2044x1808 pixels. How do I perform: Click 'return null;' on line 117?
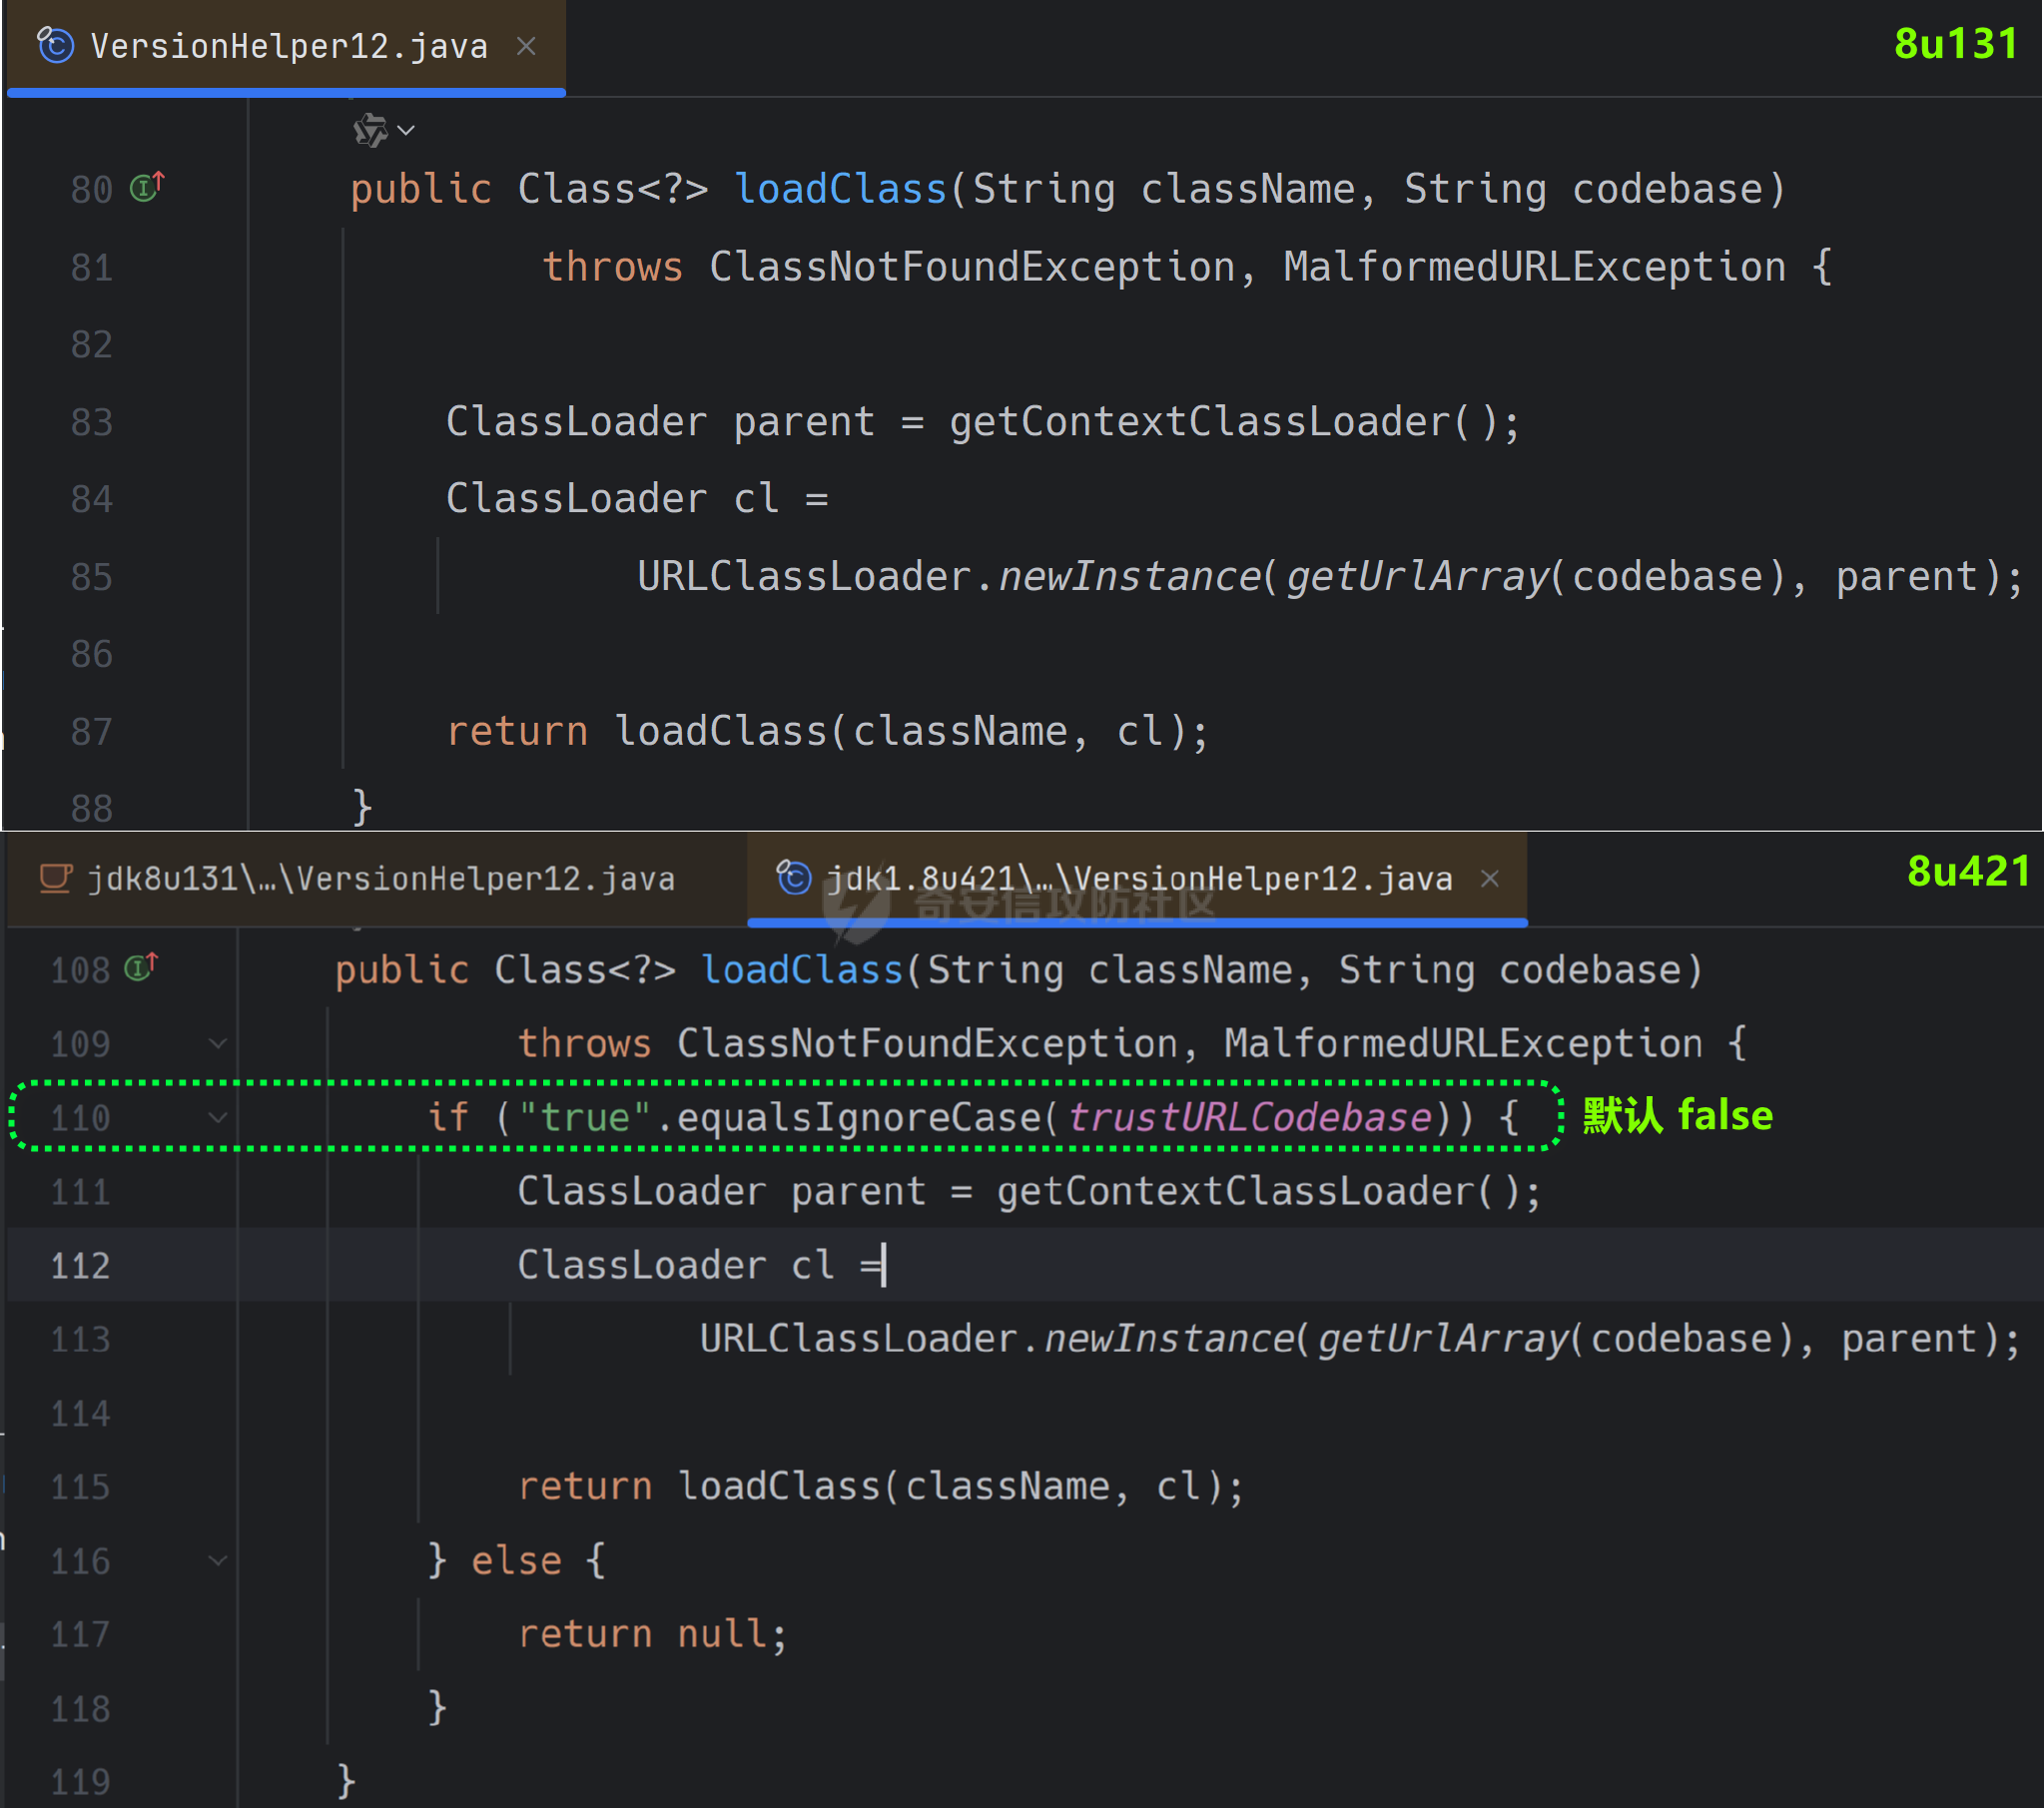(x=653, y=1634)
